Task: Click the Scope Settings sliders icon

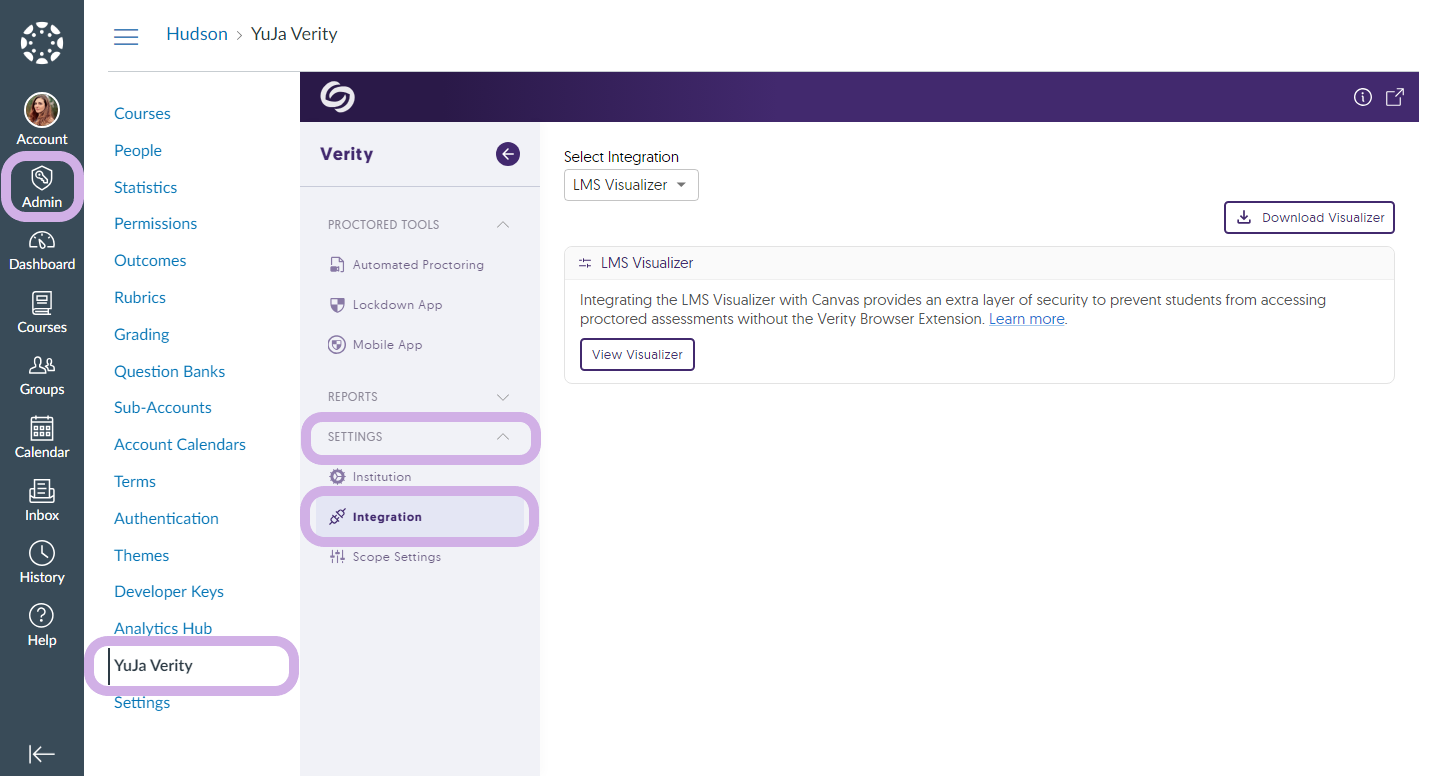Action: (x=337, y=557)
